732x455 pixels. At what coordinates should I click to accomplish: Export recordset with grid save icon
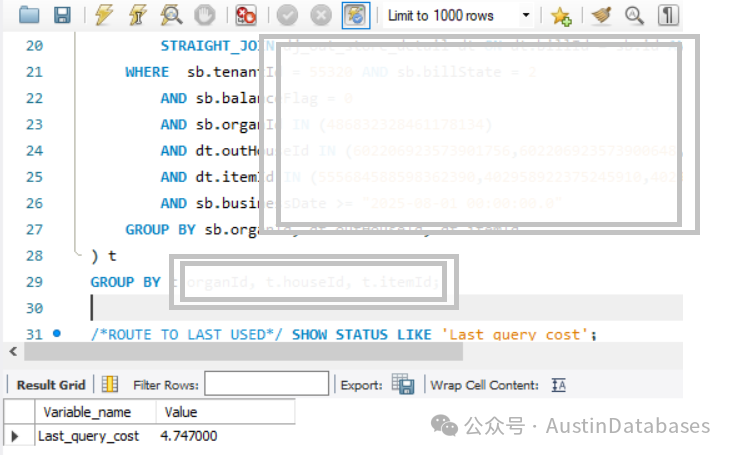click(x=402, y=384)
